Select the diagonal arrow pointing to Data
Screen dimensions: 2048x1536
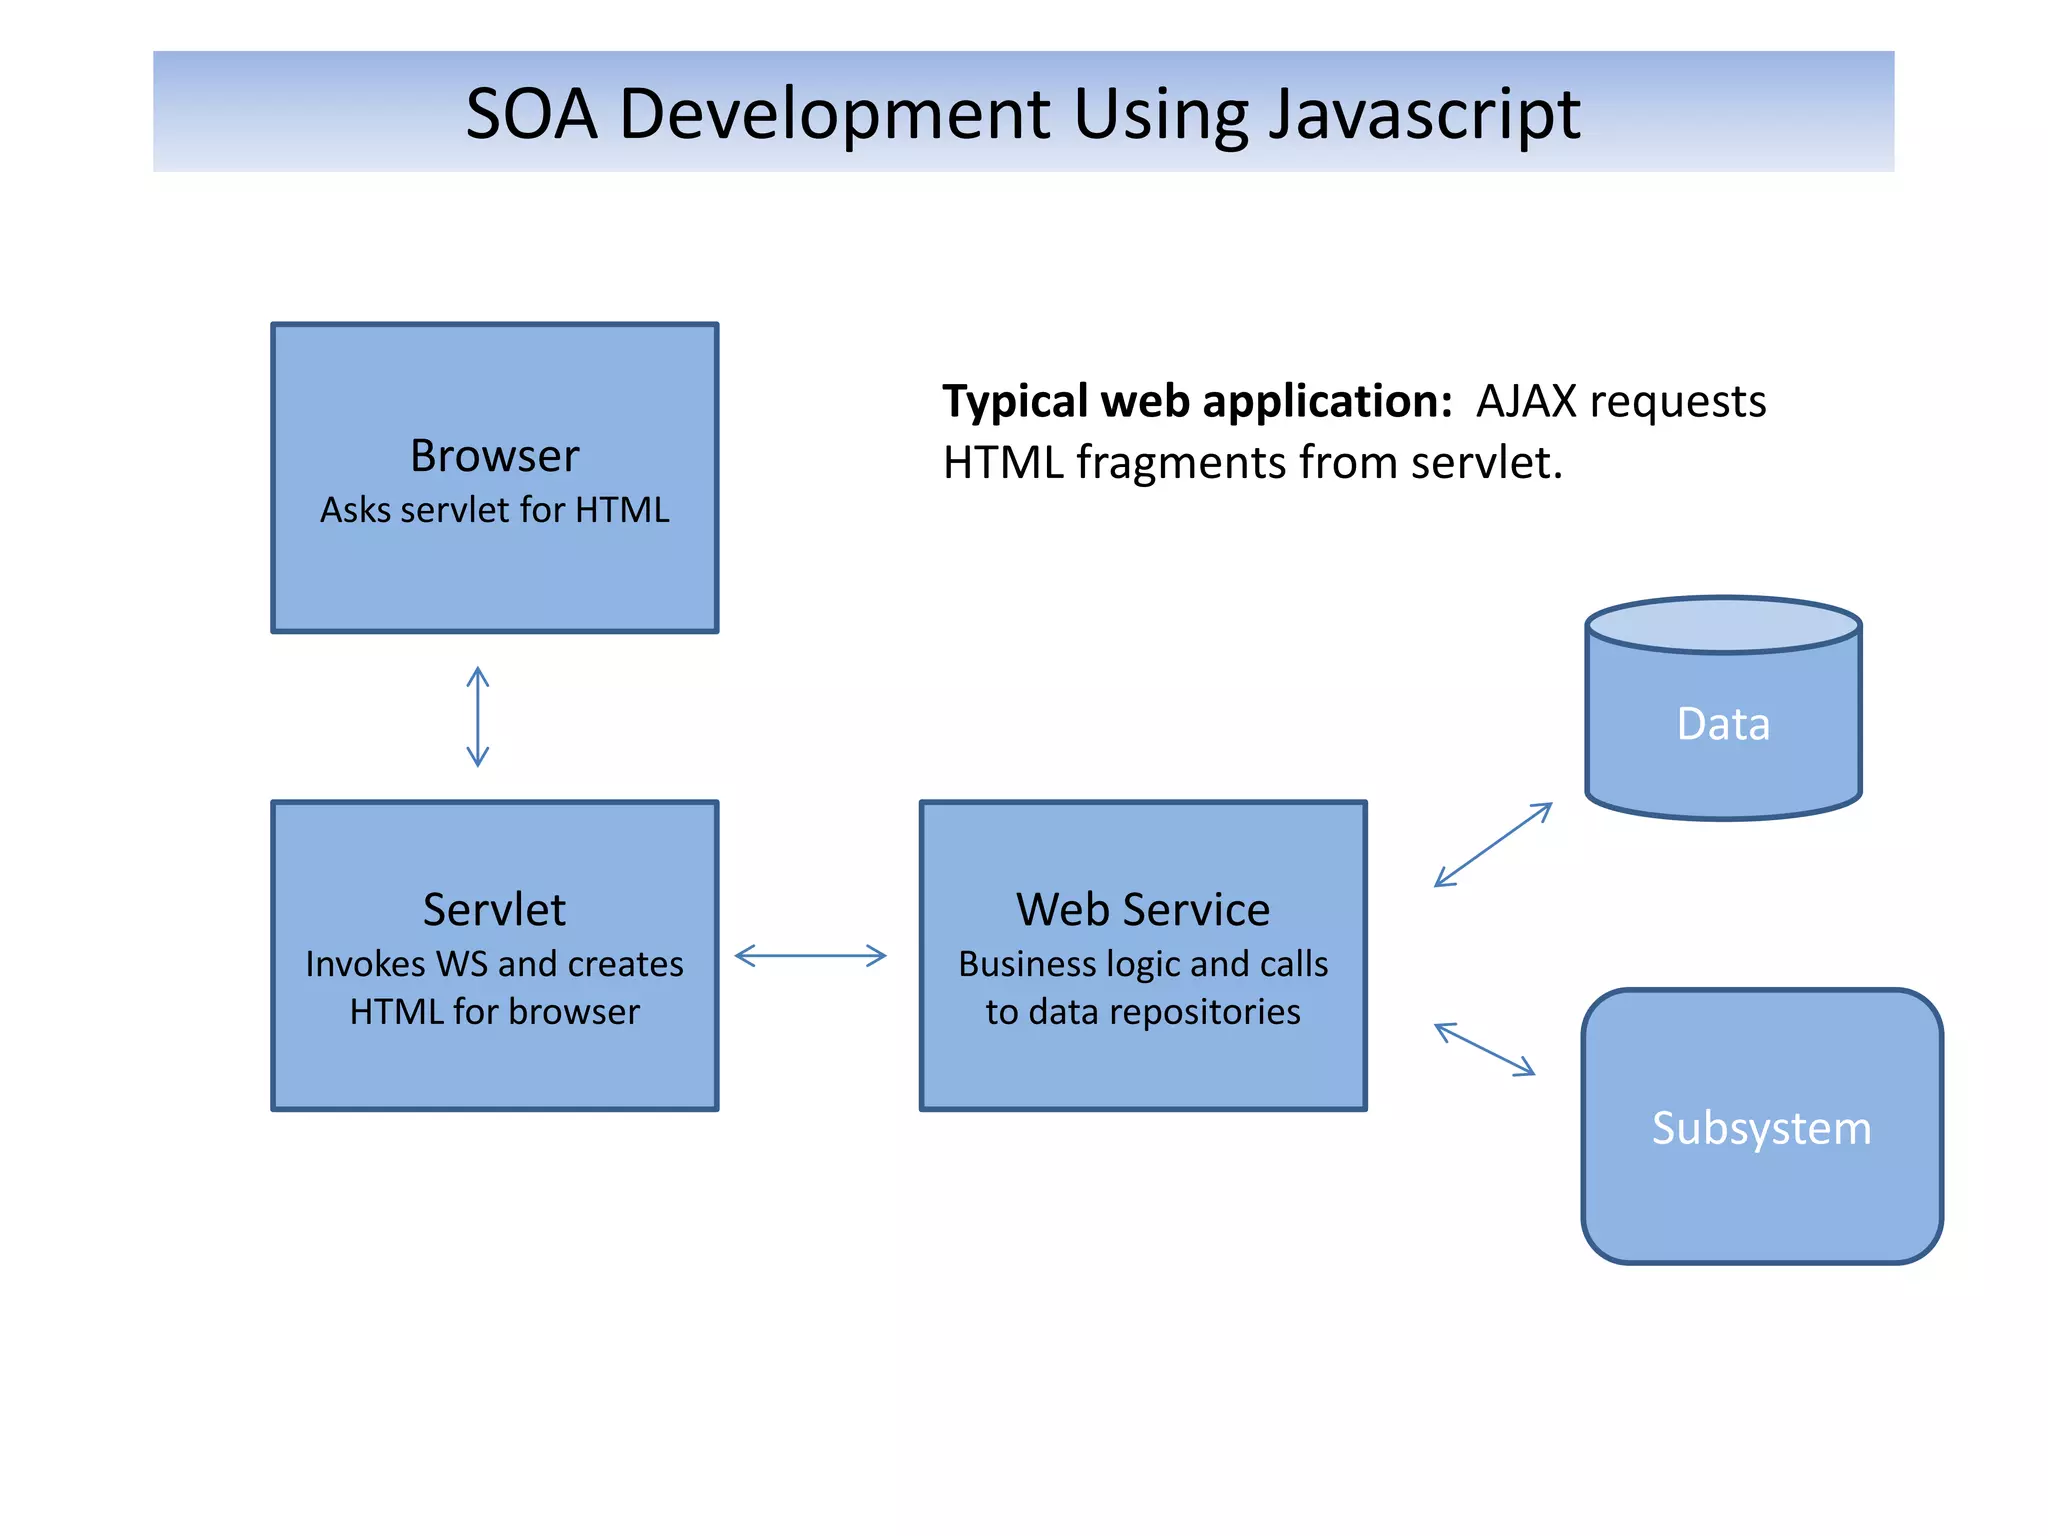click(1493, 845)
